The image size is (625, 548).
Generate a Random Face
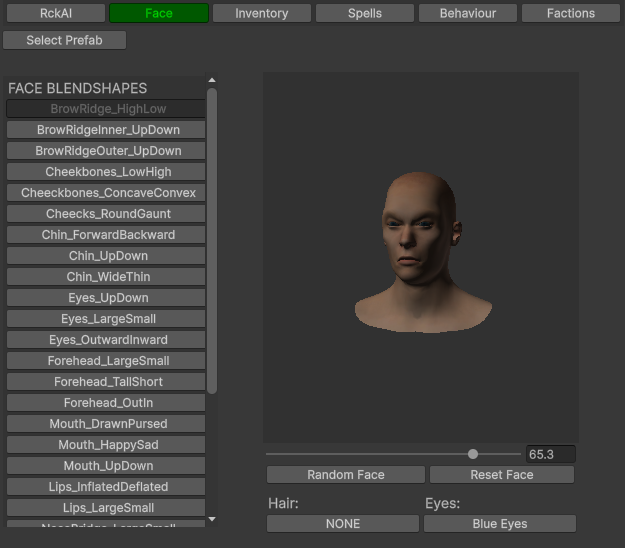(x=346, y=475)
